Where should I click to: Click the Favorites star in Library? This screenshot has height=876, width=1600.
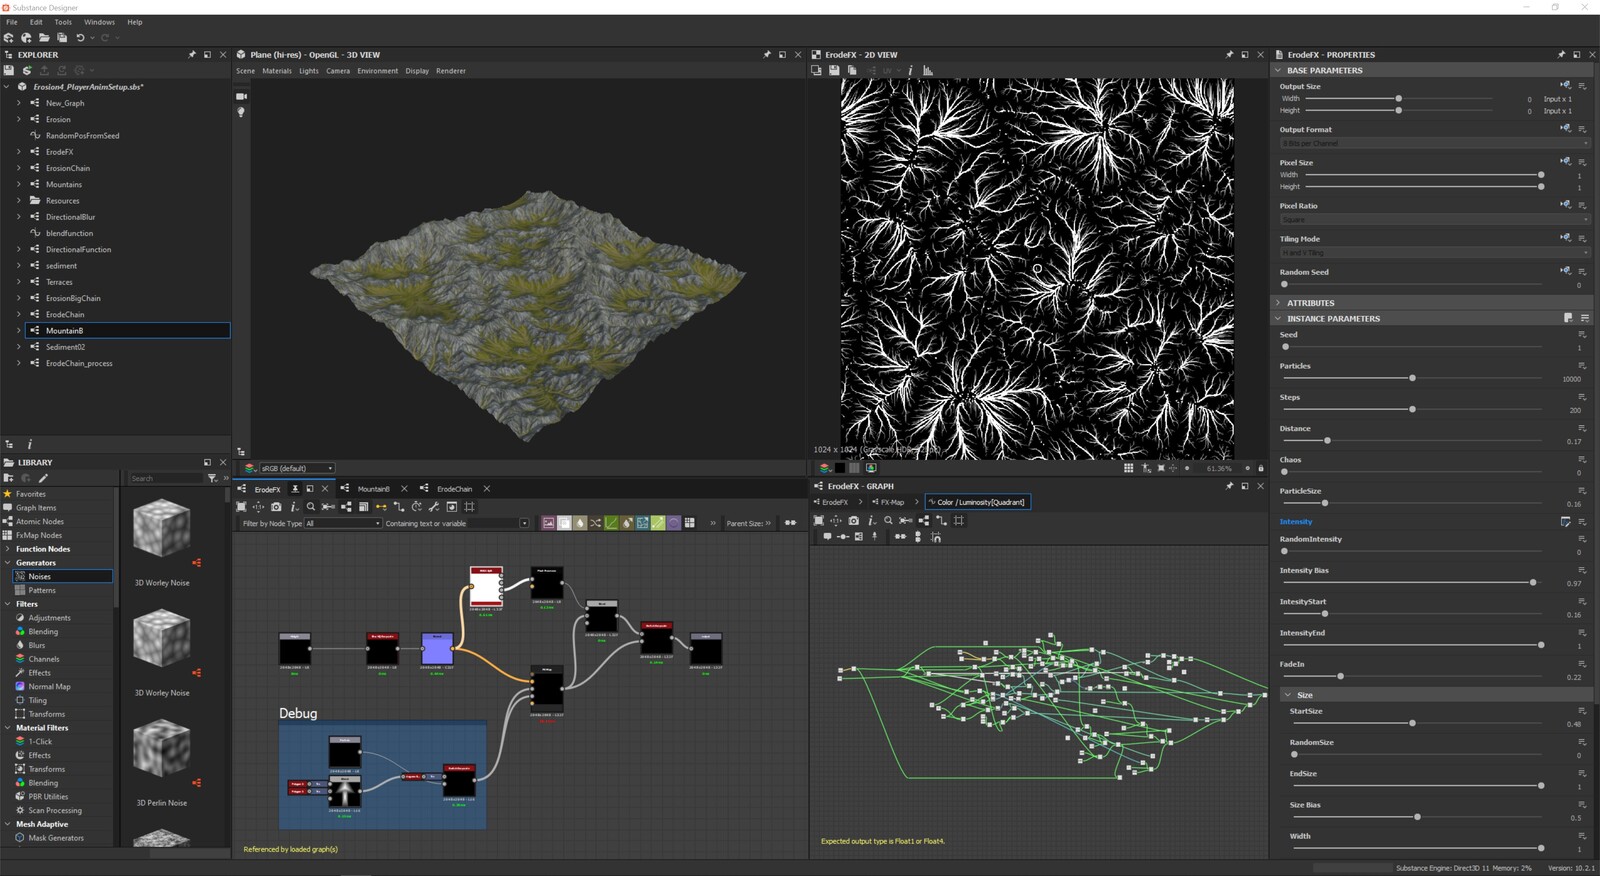click(x=8, y=494)
